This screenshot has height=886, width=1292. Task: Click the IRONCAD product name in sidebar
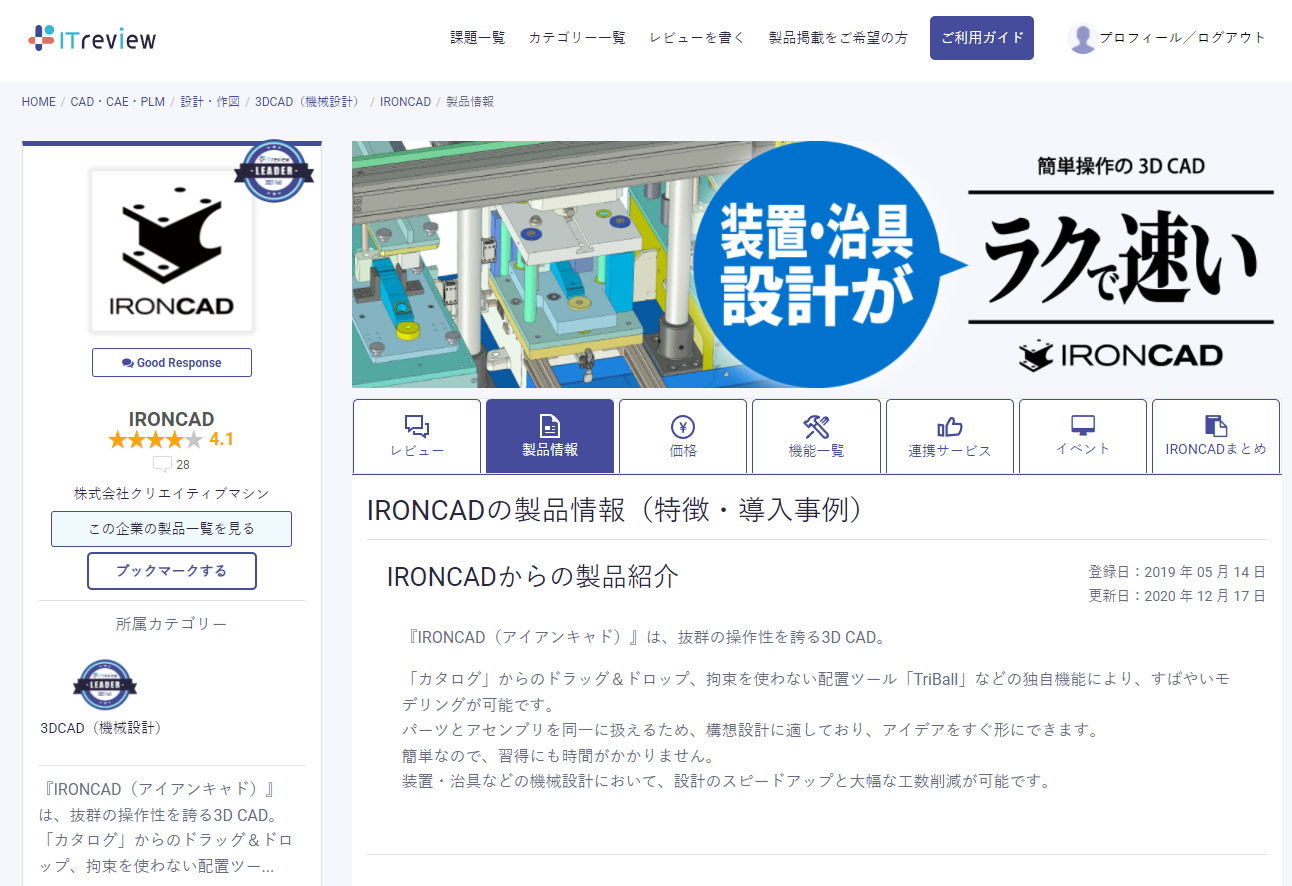click(x=172, y=419)
